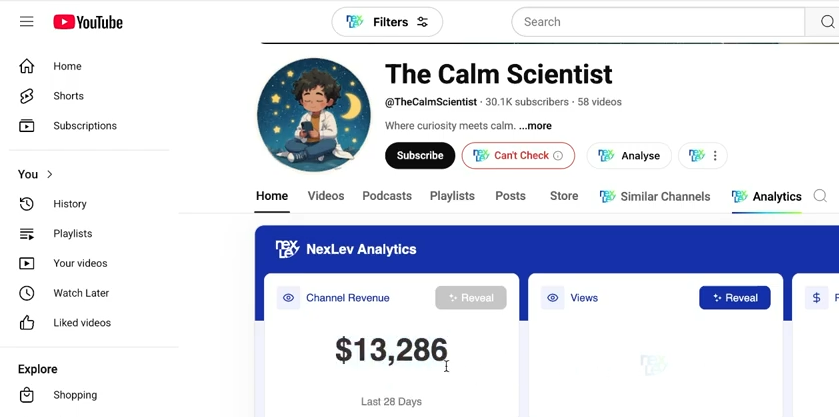Reveal the Views statistic
The height and width of the screenshot is (417, 839).
coord(734,298)
